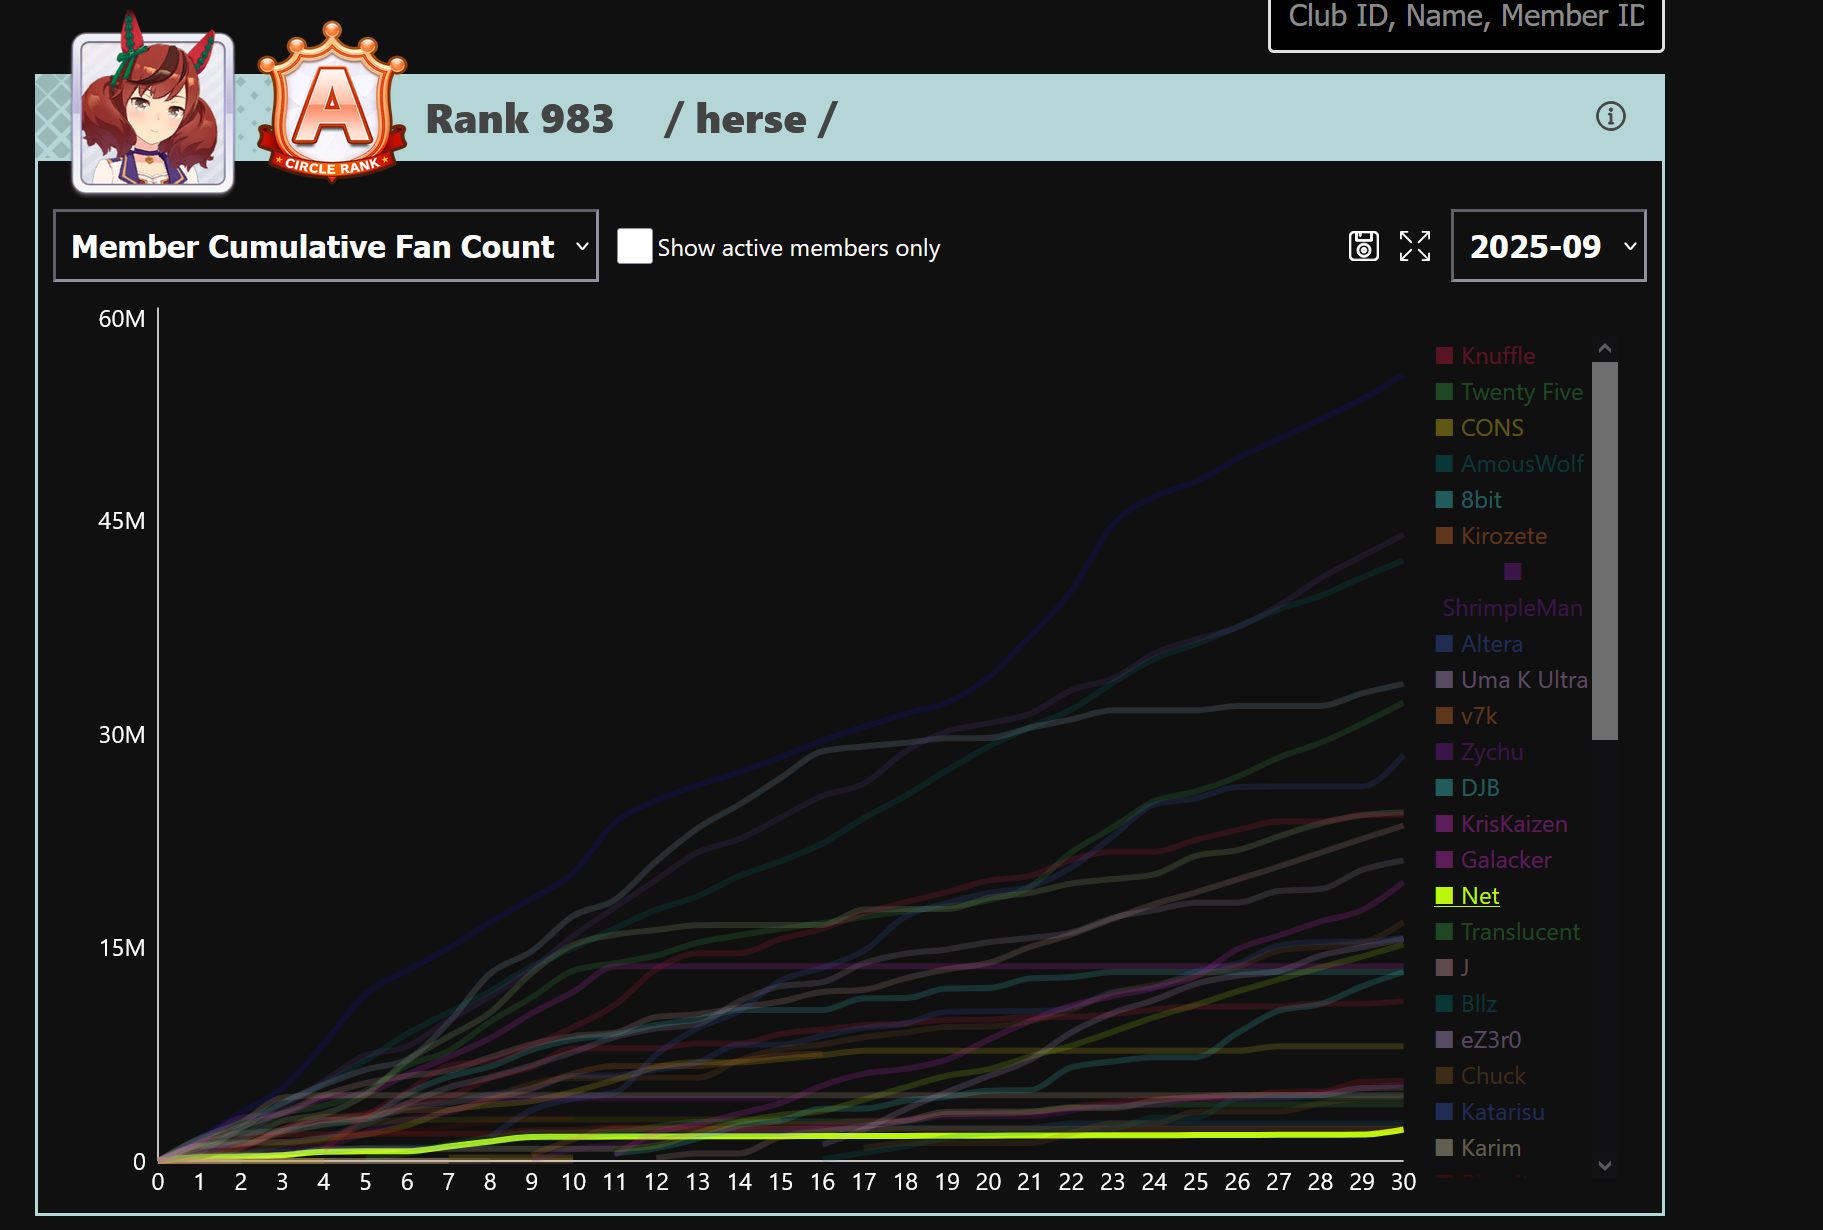Toggle the ShrimpleMan series in the legend
This screenshot has width=1823, height=1230.
click(x=1512, y=590)
